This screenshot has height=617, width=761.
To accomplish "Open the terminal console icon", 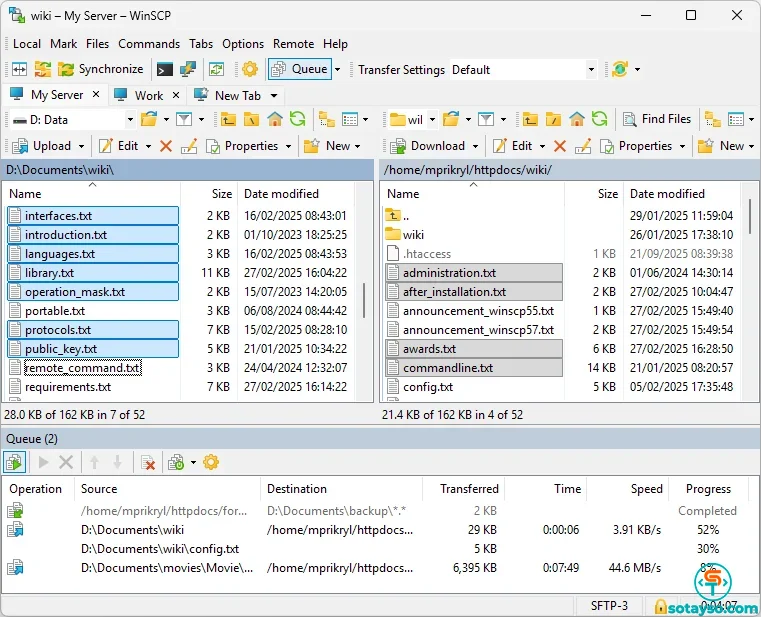I will [x=165, y=69].
